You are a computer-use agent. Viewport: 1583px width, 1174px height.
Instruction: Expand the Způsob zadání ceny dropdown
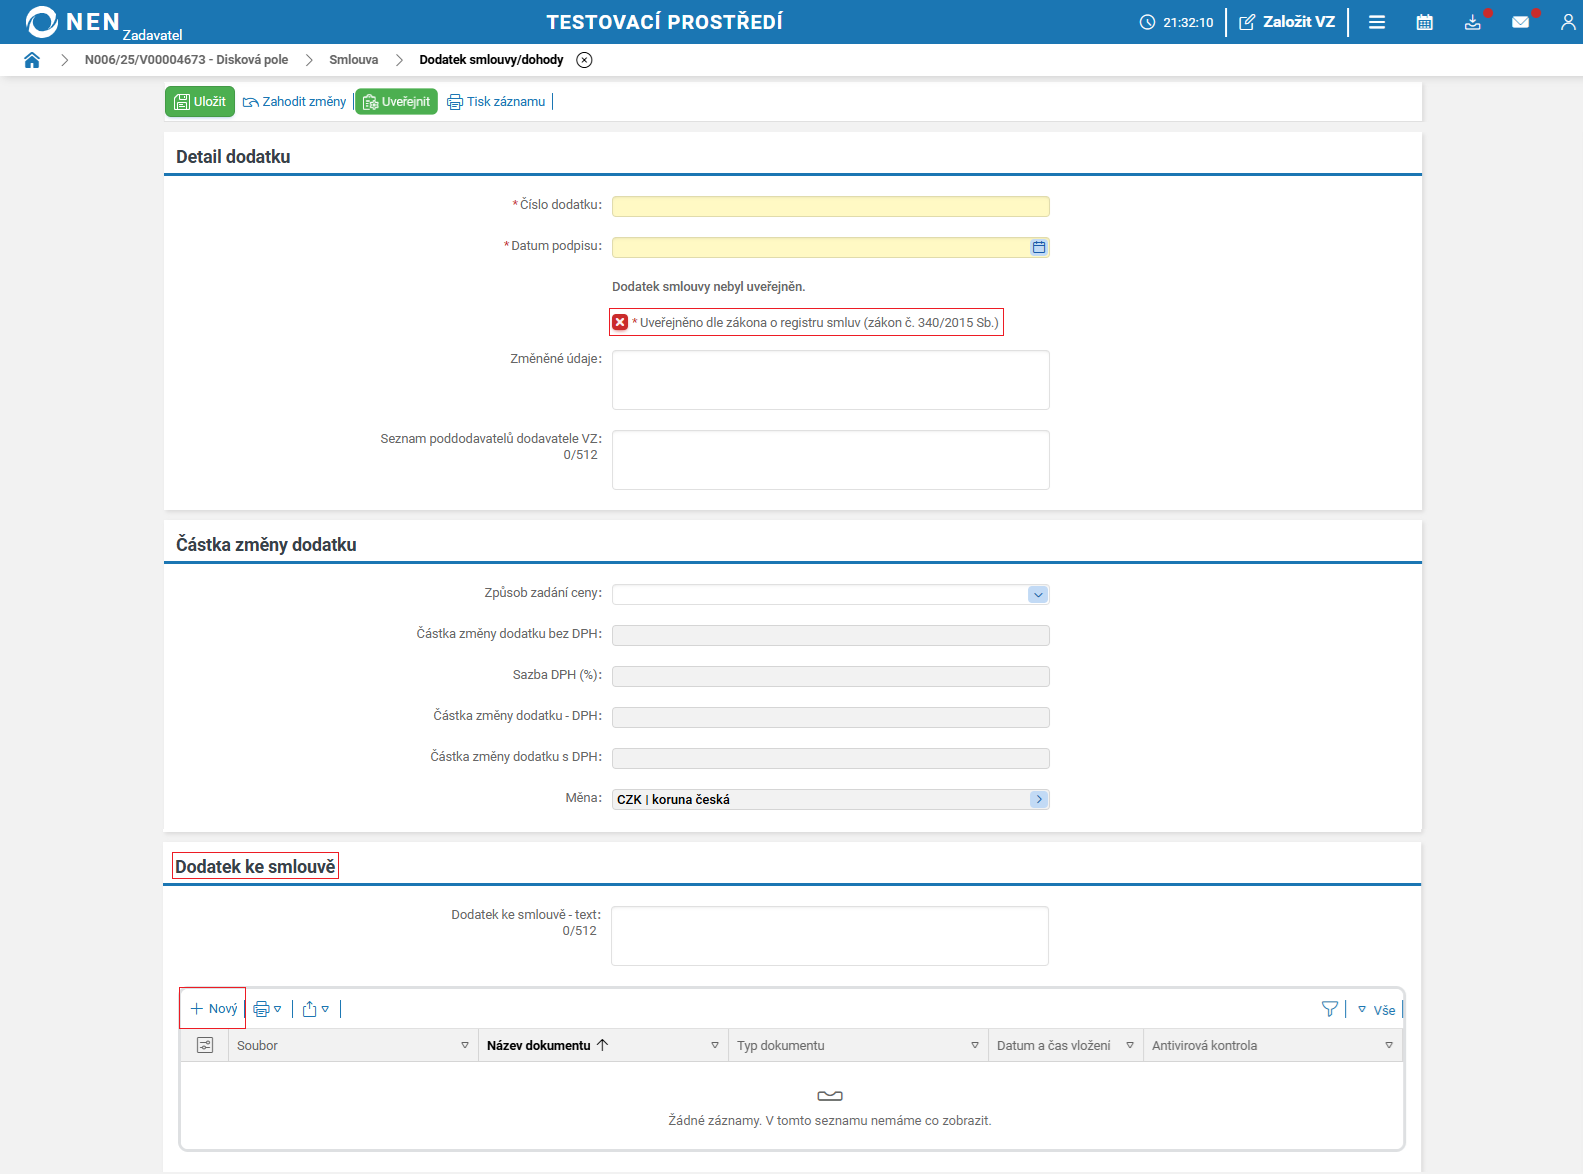[1038, 595]
